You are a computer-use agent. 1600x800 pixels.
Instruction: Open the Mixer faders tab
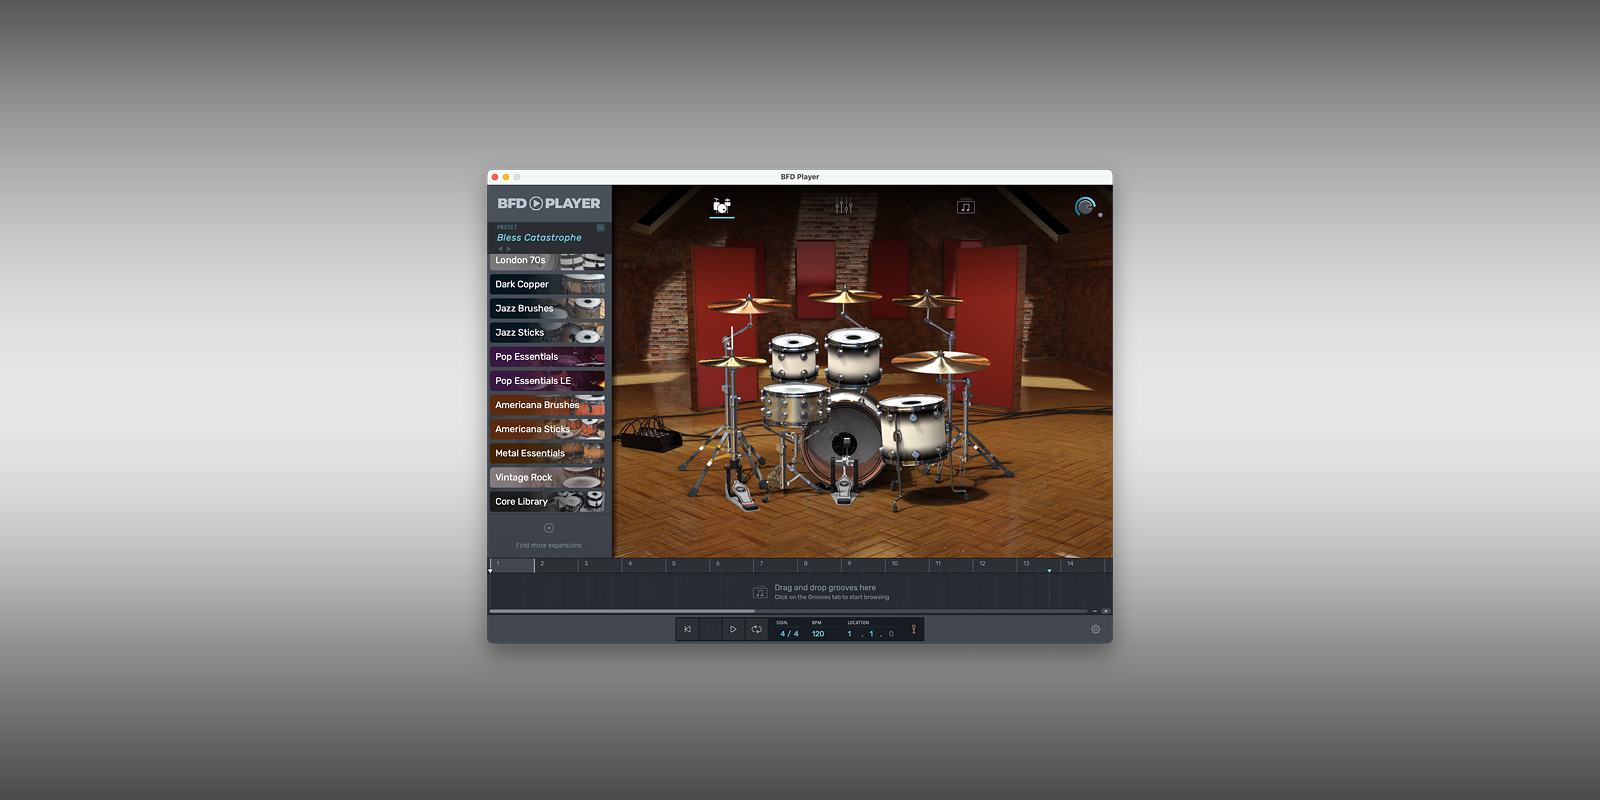844,206
